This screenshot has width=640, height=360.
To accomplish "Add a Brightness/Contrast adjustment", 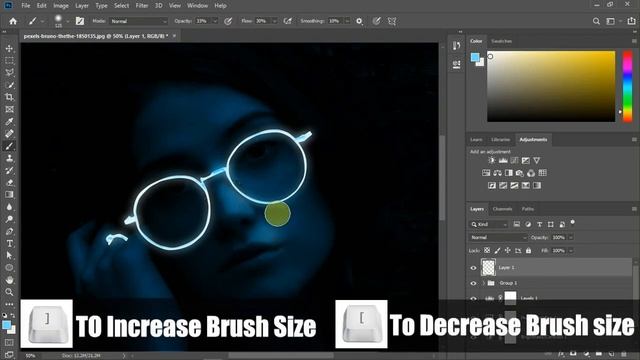I will coord(492,160).
